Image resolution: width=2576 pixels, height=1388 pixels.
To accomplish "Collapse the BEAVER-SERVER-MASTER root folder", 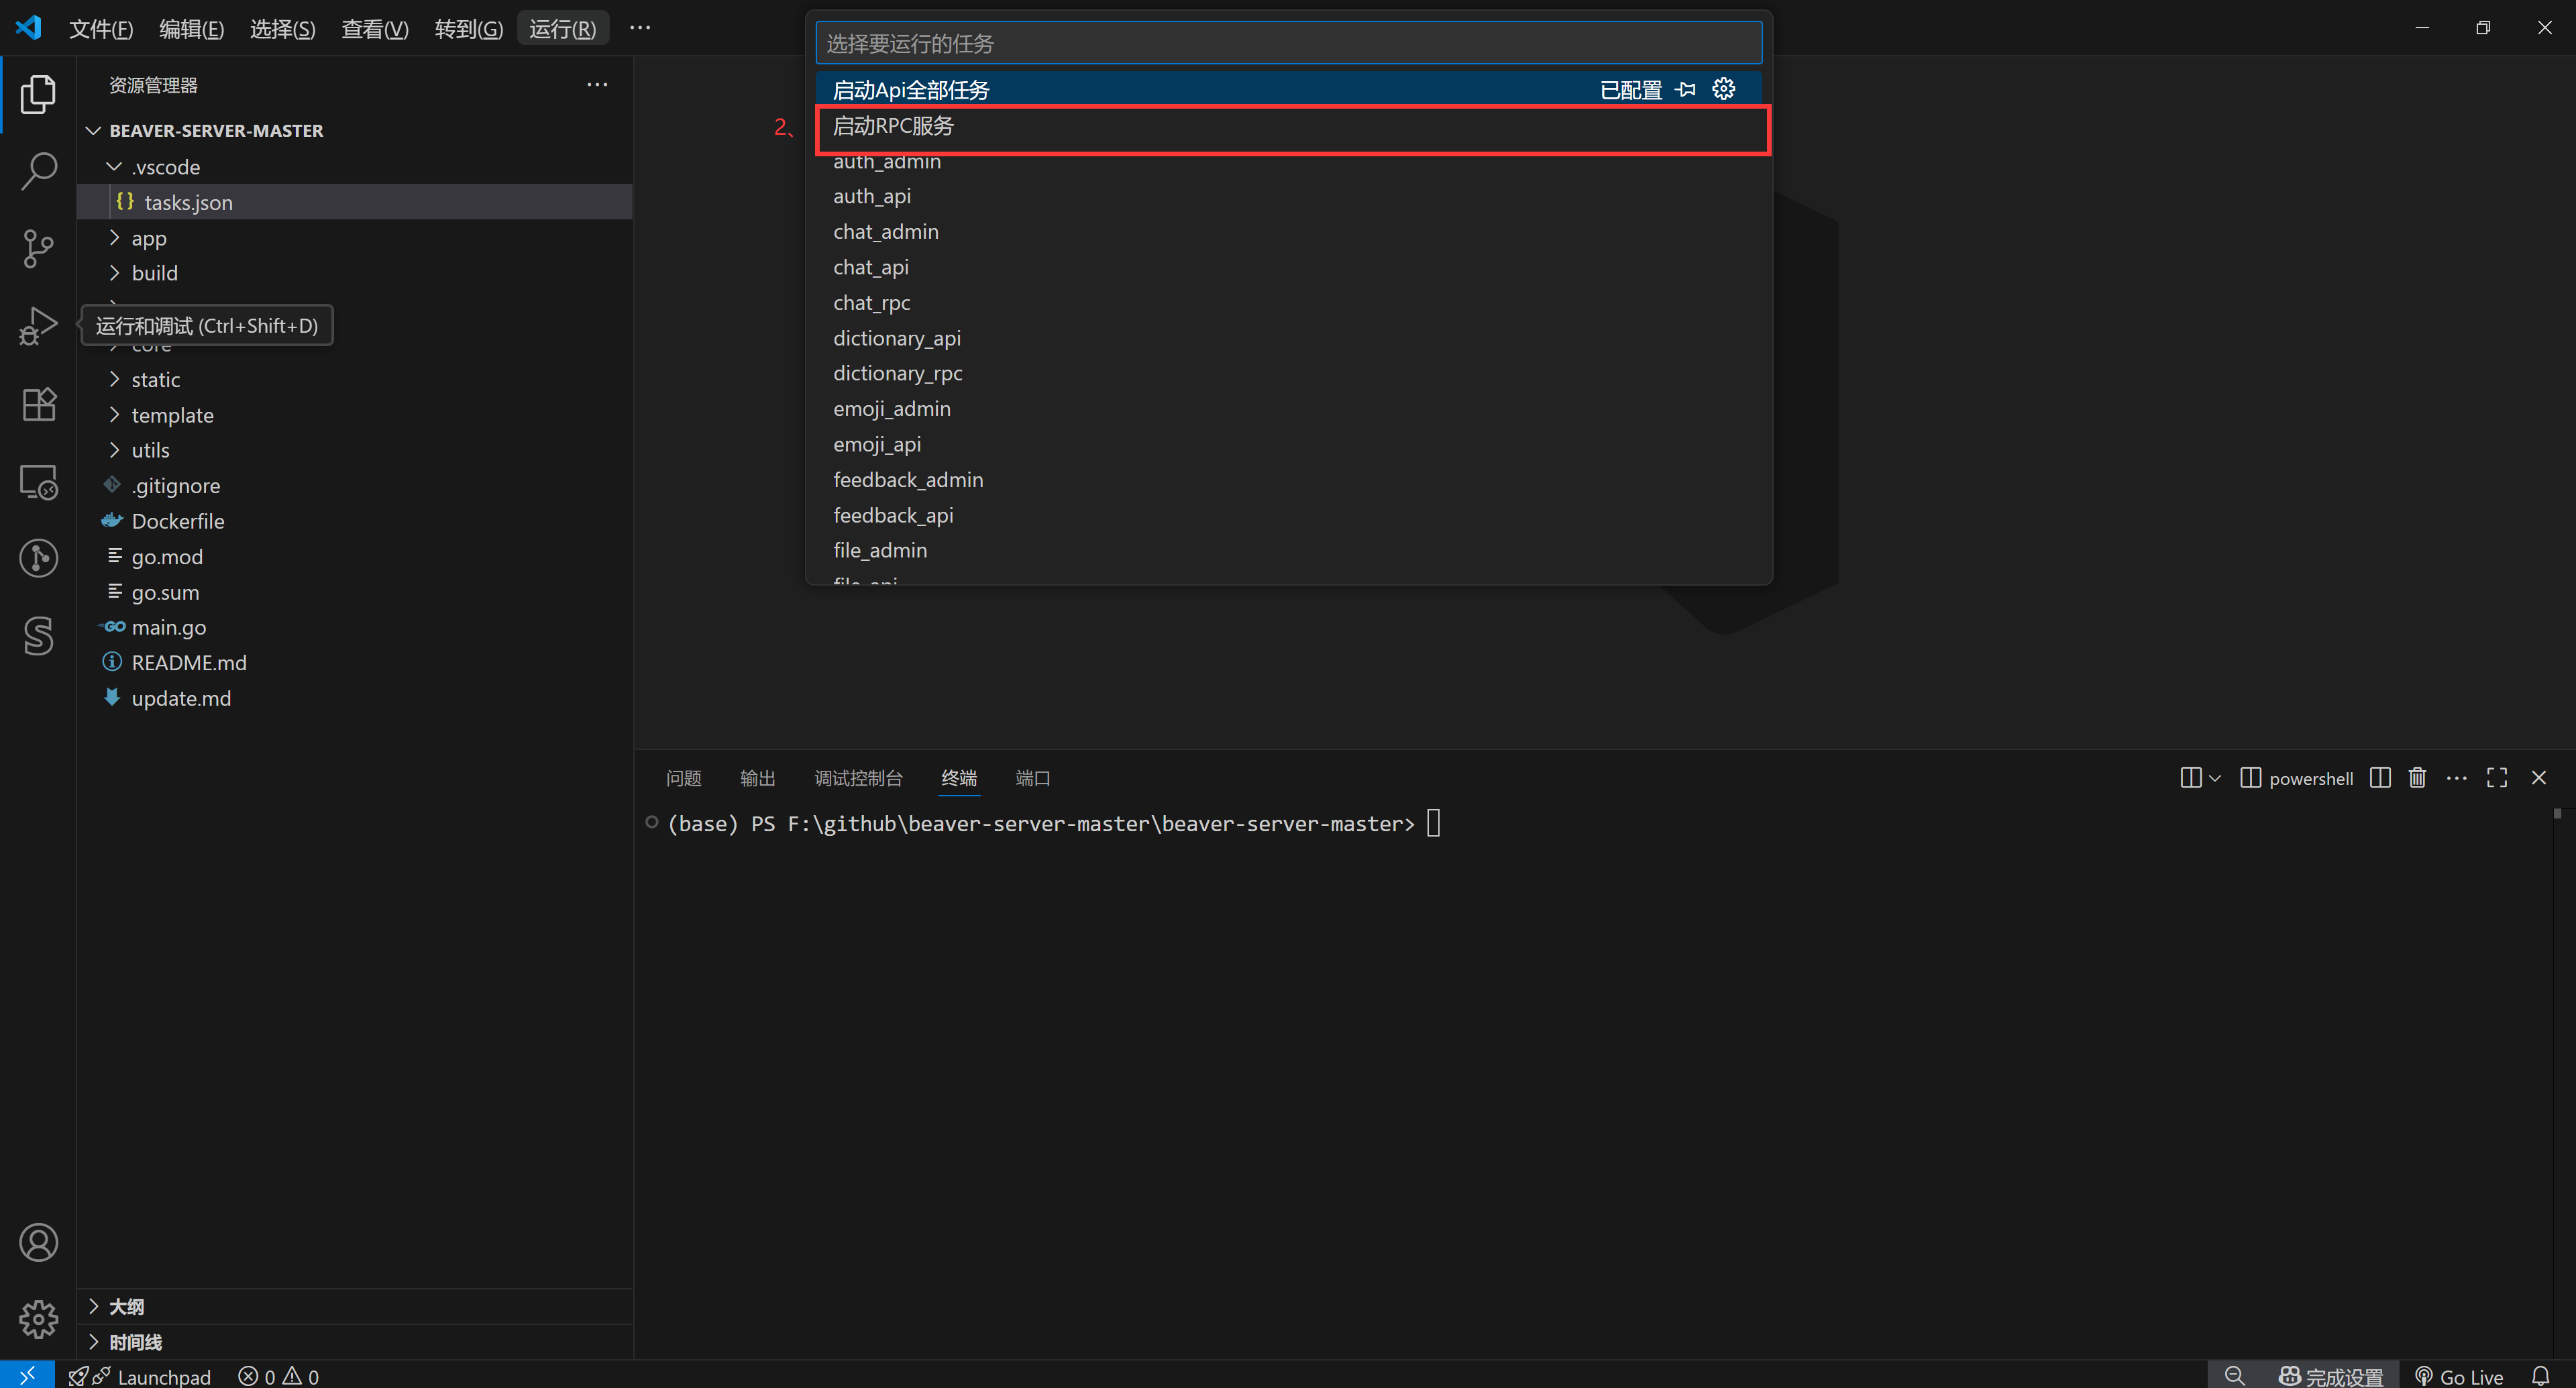I will (x=93, y=131).
